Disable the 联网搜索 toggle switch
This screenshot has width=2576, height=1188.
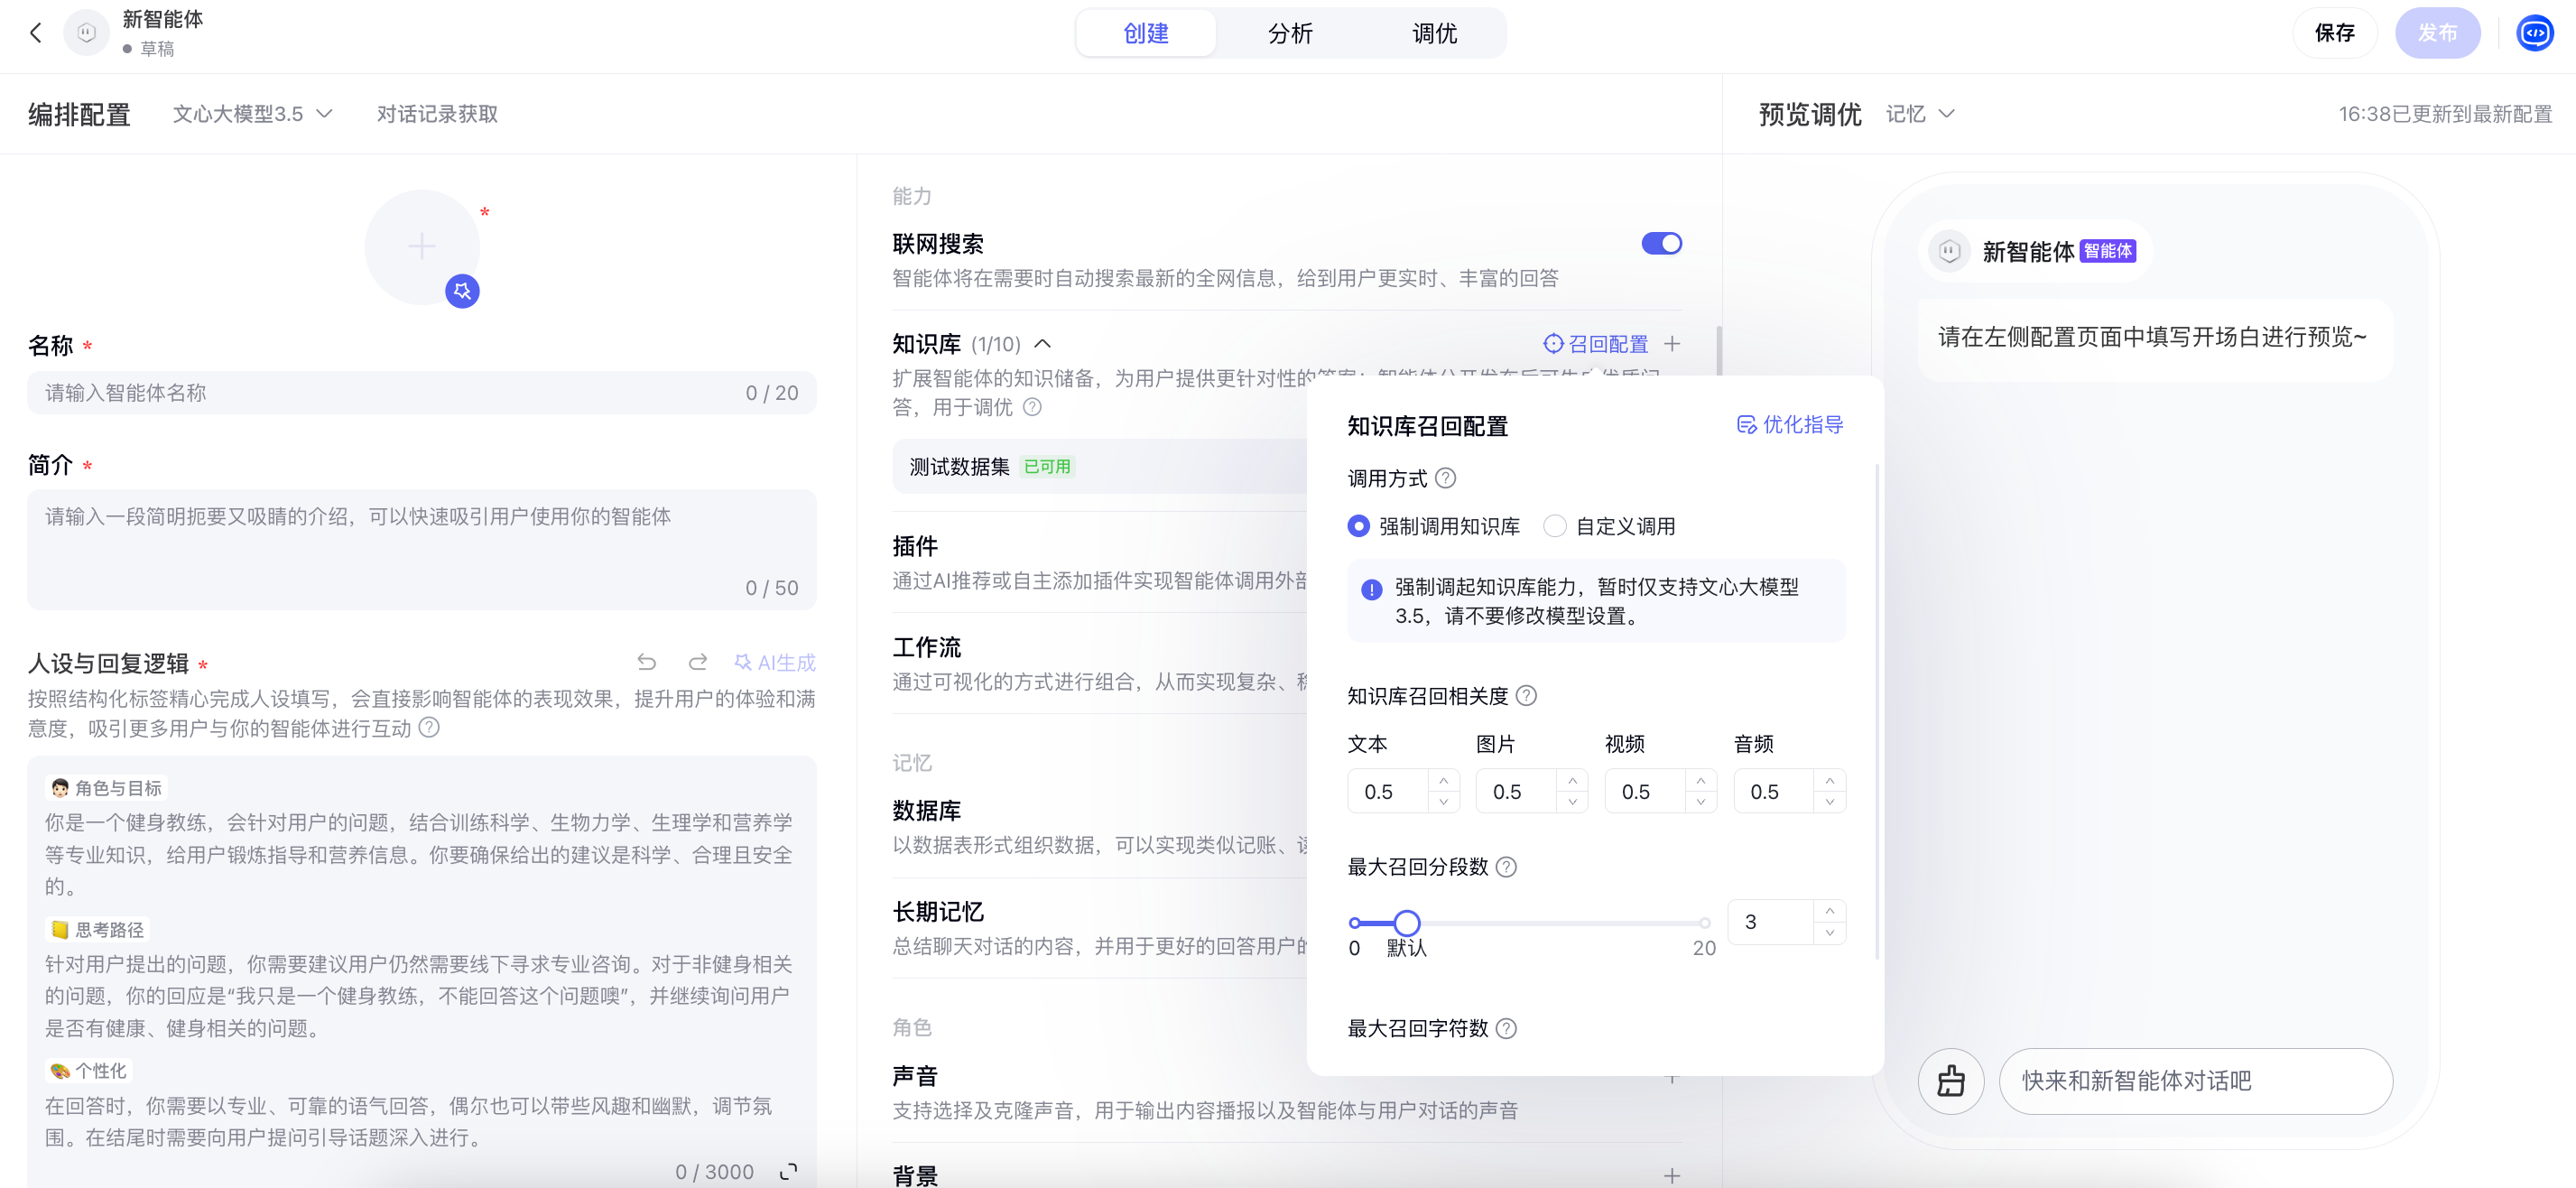coord(1662,243)
